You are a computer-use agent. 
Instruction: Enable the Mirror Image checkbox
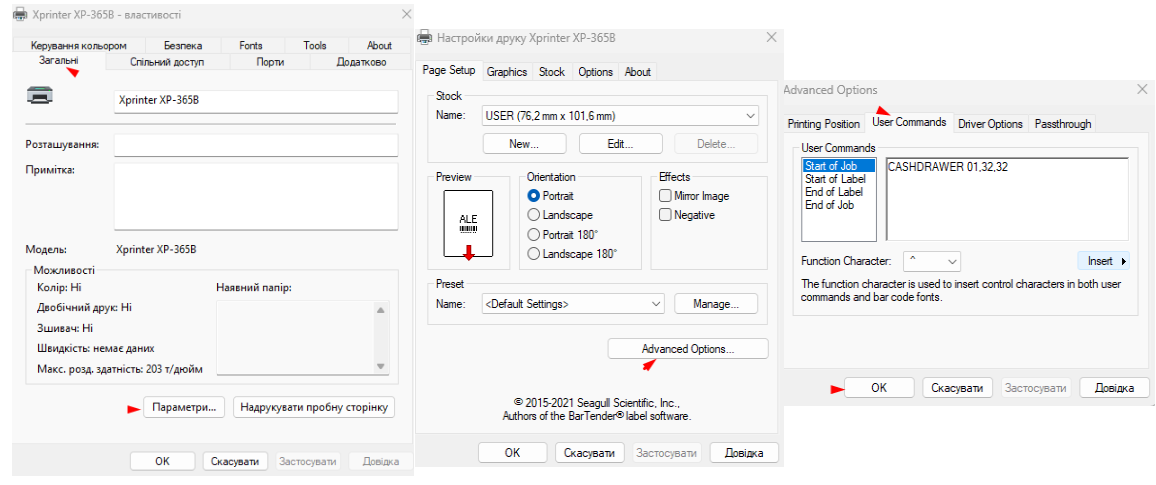click(665, 196)
